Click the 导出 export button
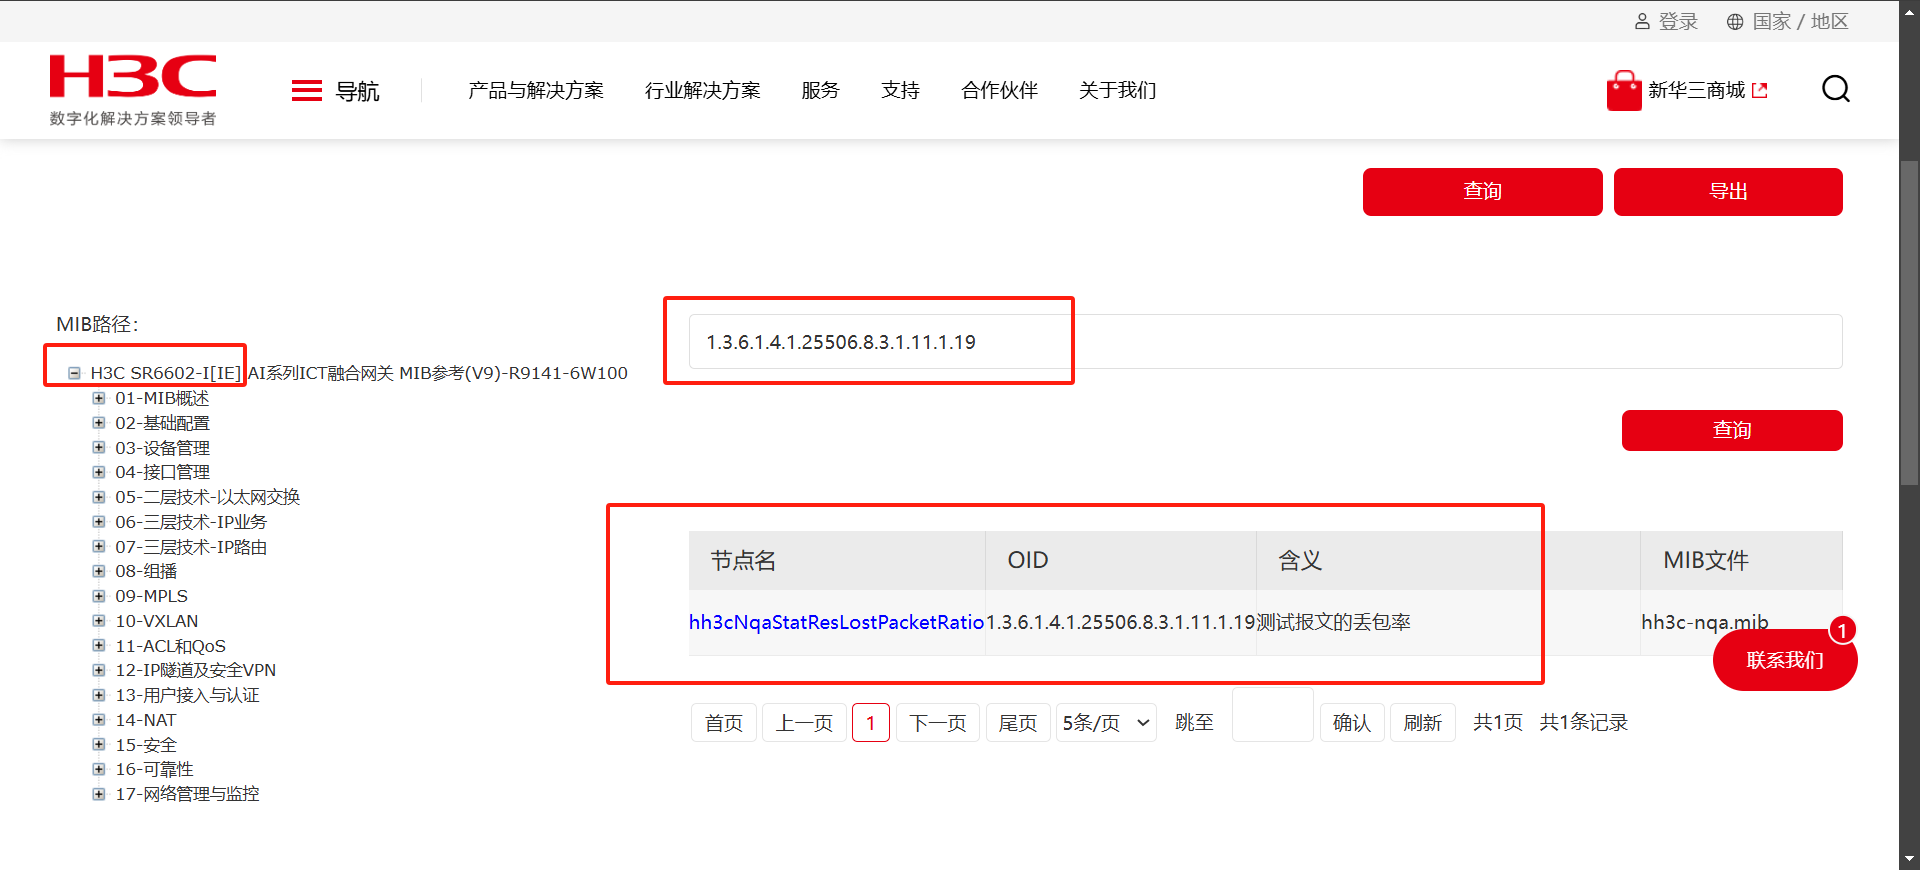Viewport: 1920px width, 870px height. point(1728,192)
